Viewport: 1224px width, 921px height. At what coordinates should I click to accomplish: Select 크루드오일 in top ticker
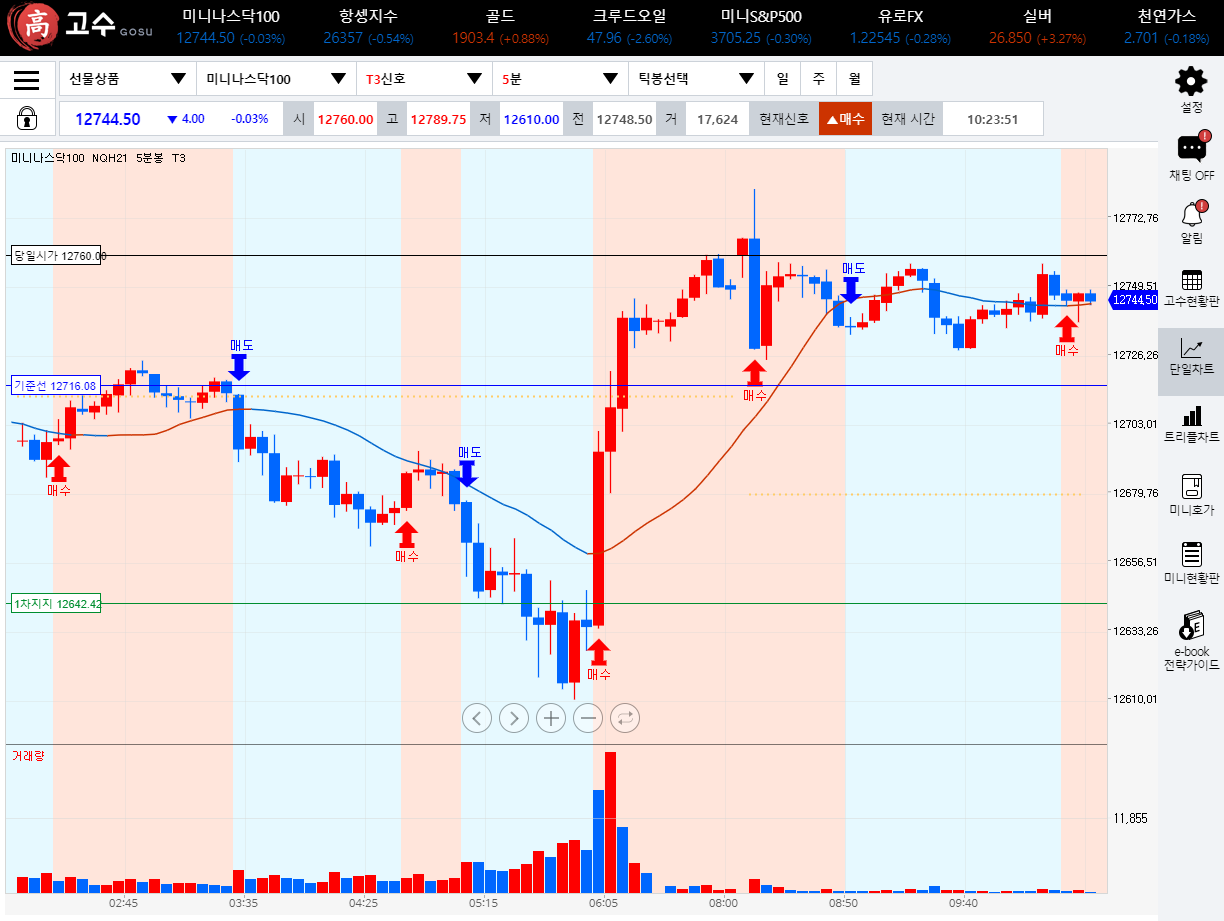pyautogui.click(x=630, y=27)
